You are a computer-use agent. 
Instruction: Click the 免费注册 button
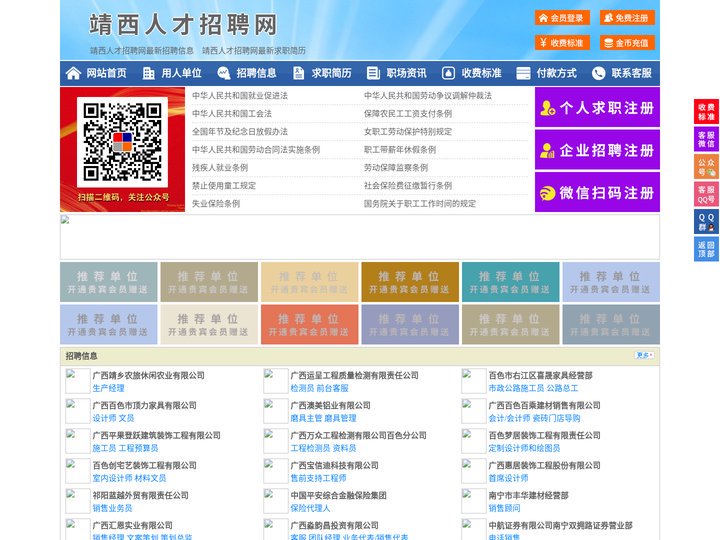(627, 18)
